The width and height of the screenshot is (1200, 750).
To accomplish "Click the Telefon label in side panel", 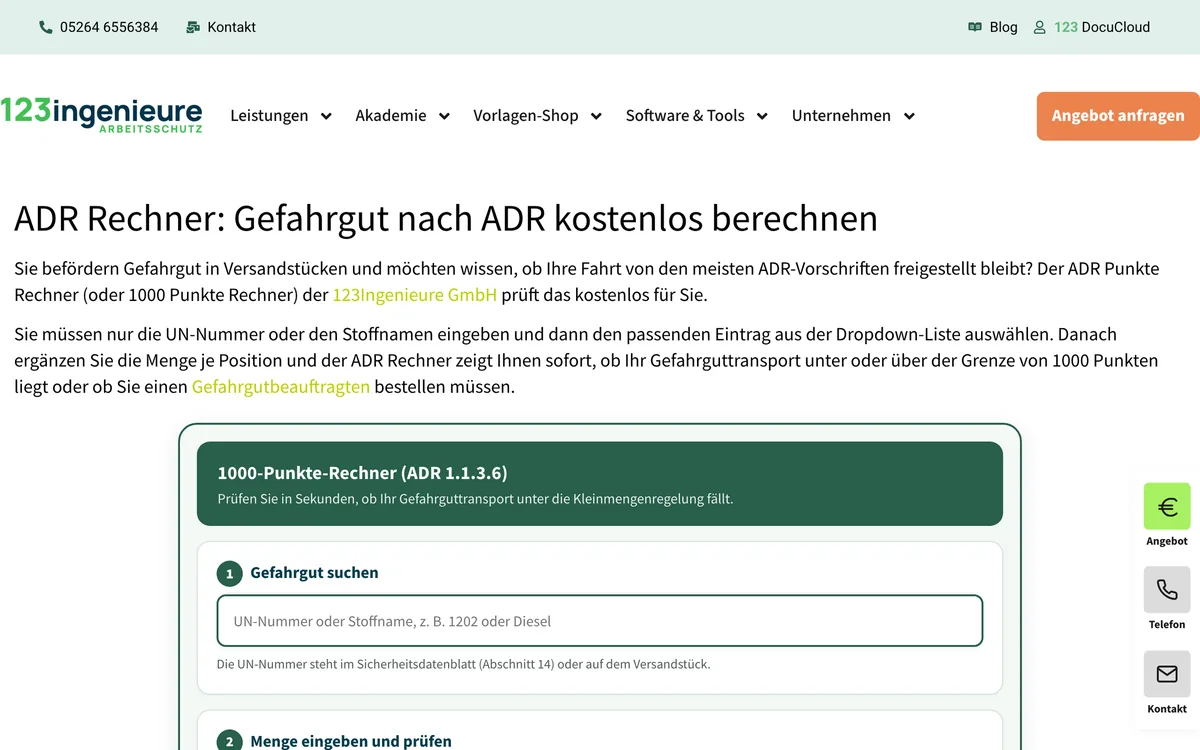I will coord(1167,624).
